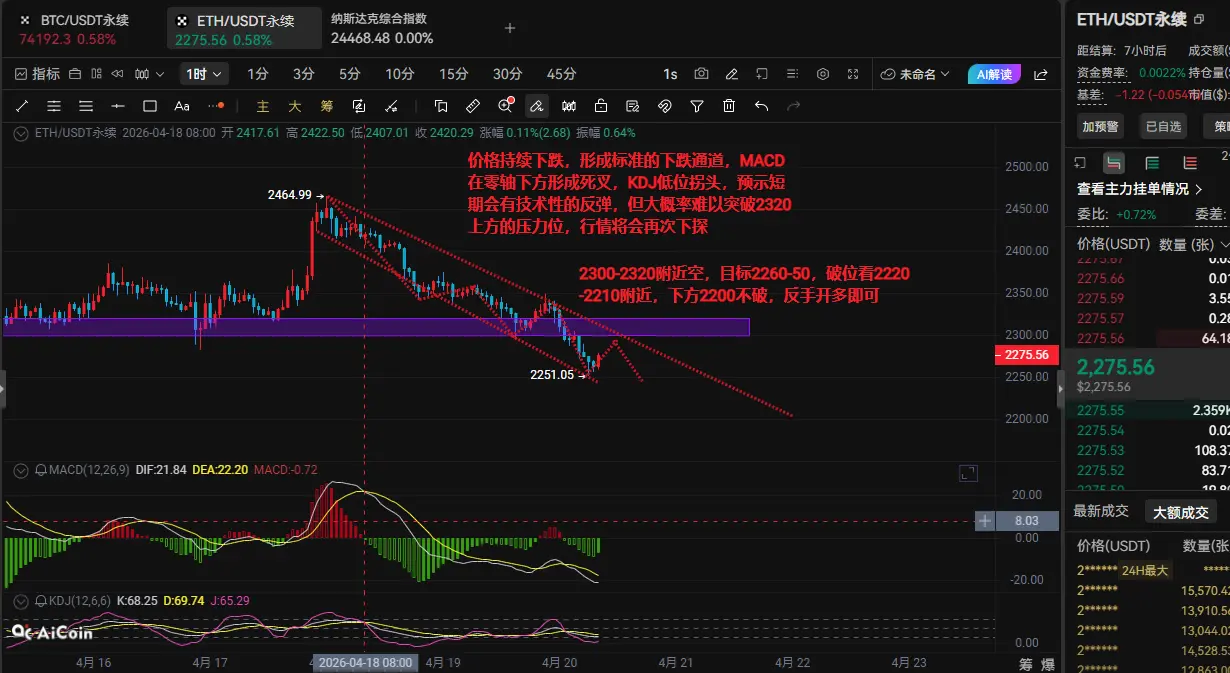Select the 15分 timeframe
The height and width of the screenshot is (673, 1230).
point(453,74)
